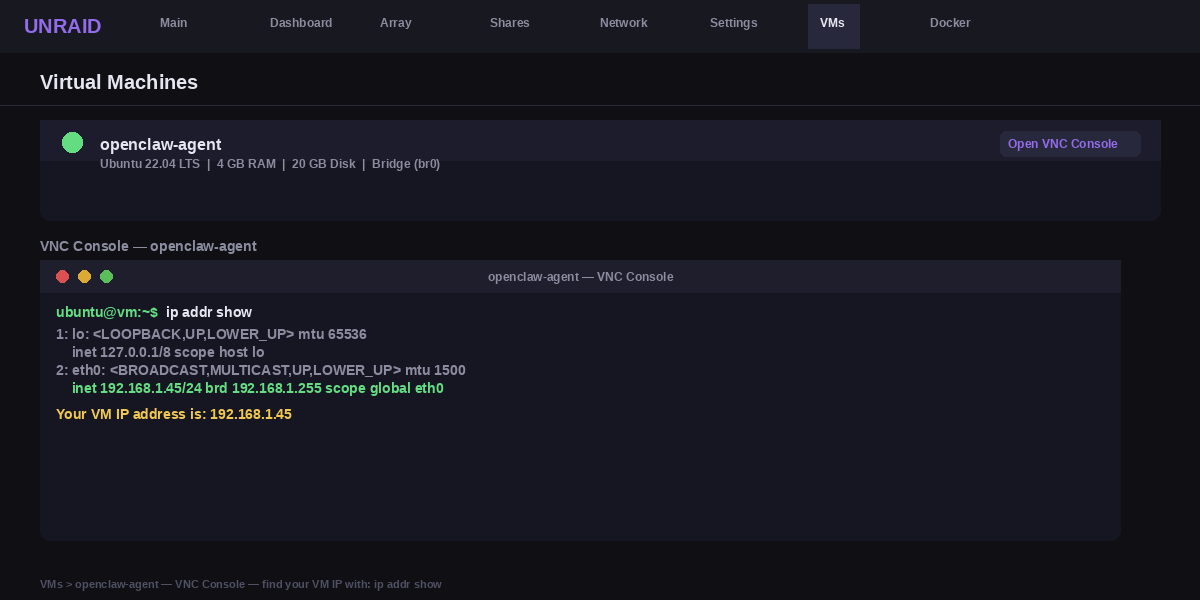The image size is (1200, 600).
Task: Open the Shares tab
Action: coord(509,23)
